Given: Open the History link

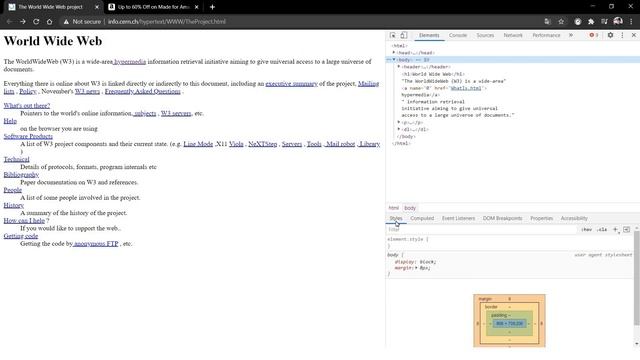Looking at the screenshot, I should click(x=13, y=205).
